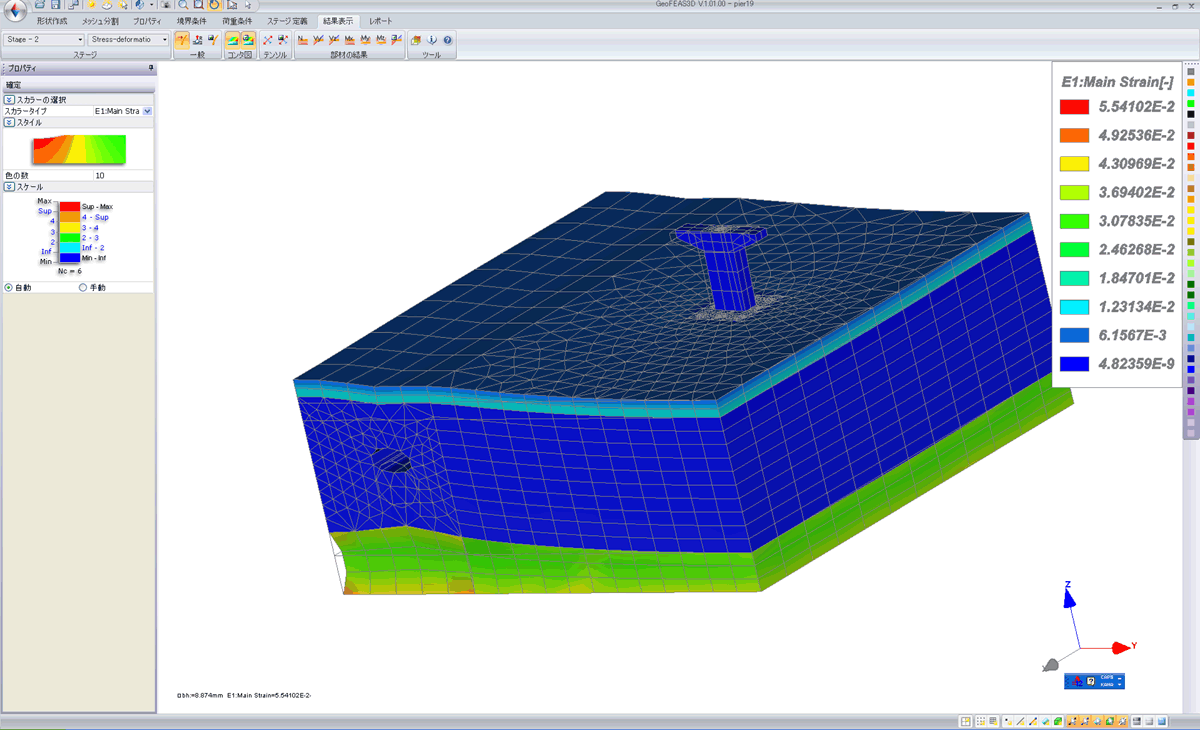Screen dimensions: 1200x730
Task: Click the save floppy disk icon
Action: [x=56, y=5]
